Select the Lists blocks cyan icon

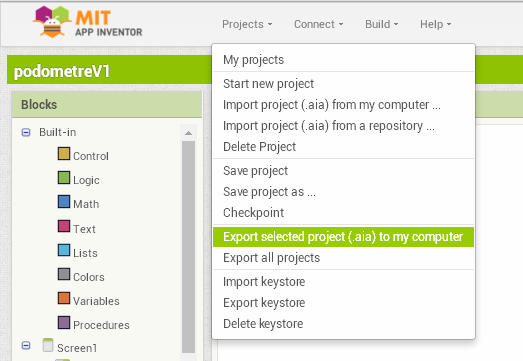[x=64, y=250]
